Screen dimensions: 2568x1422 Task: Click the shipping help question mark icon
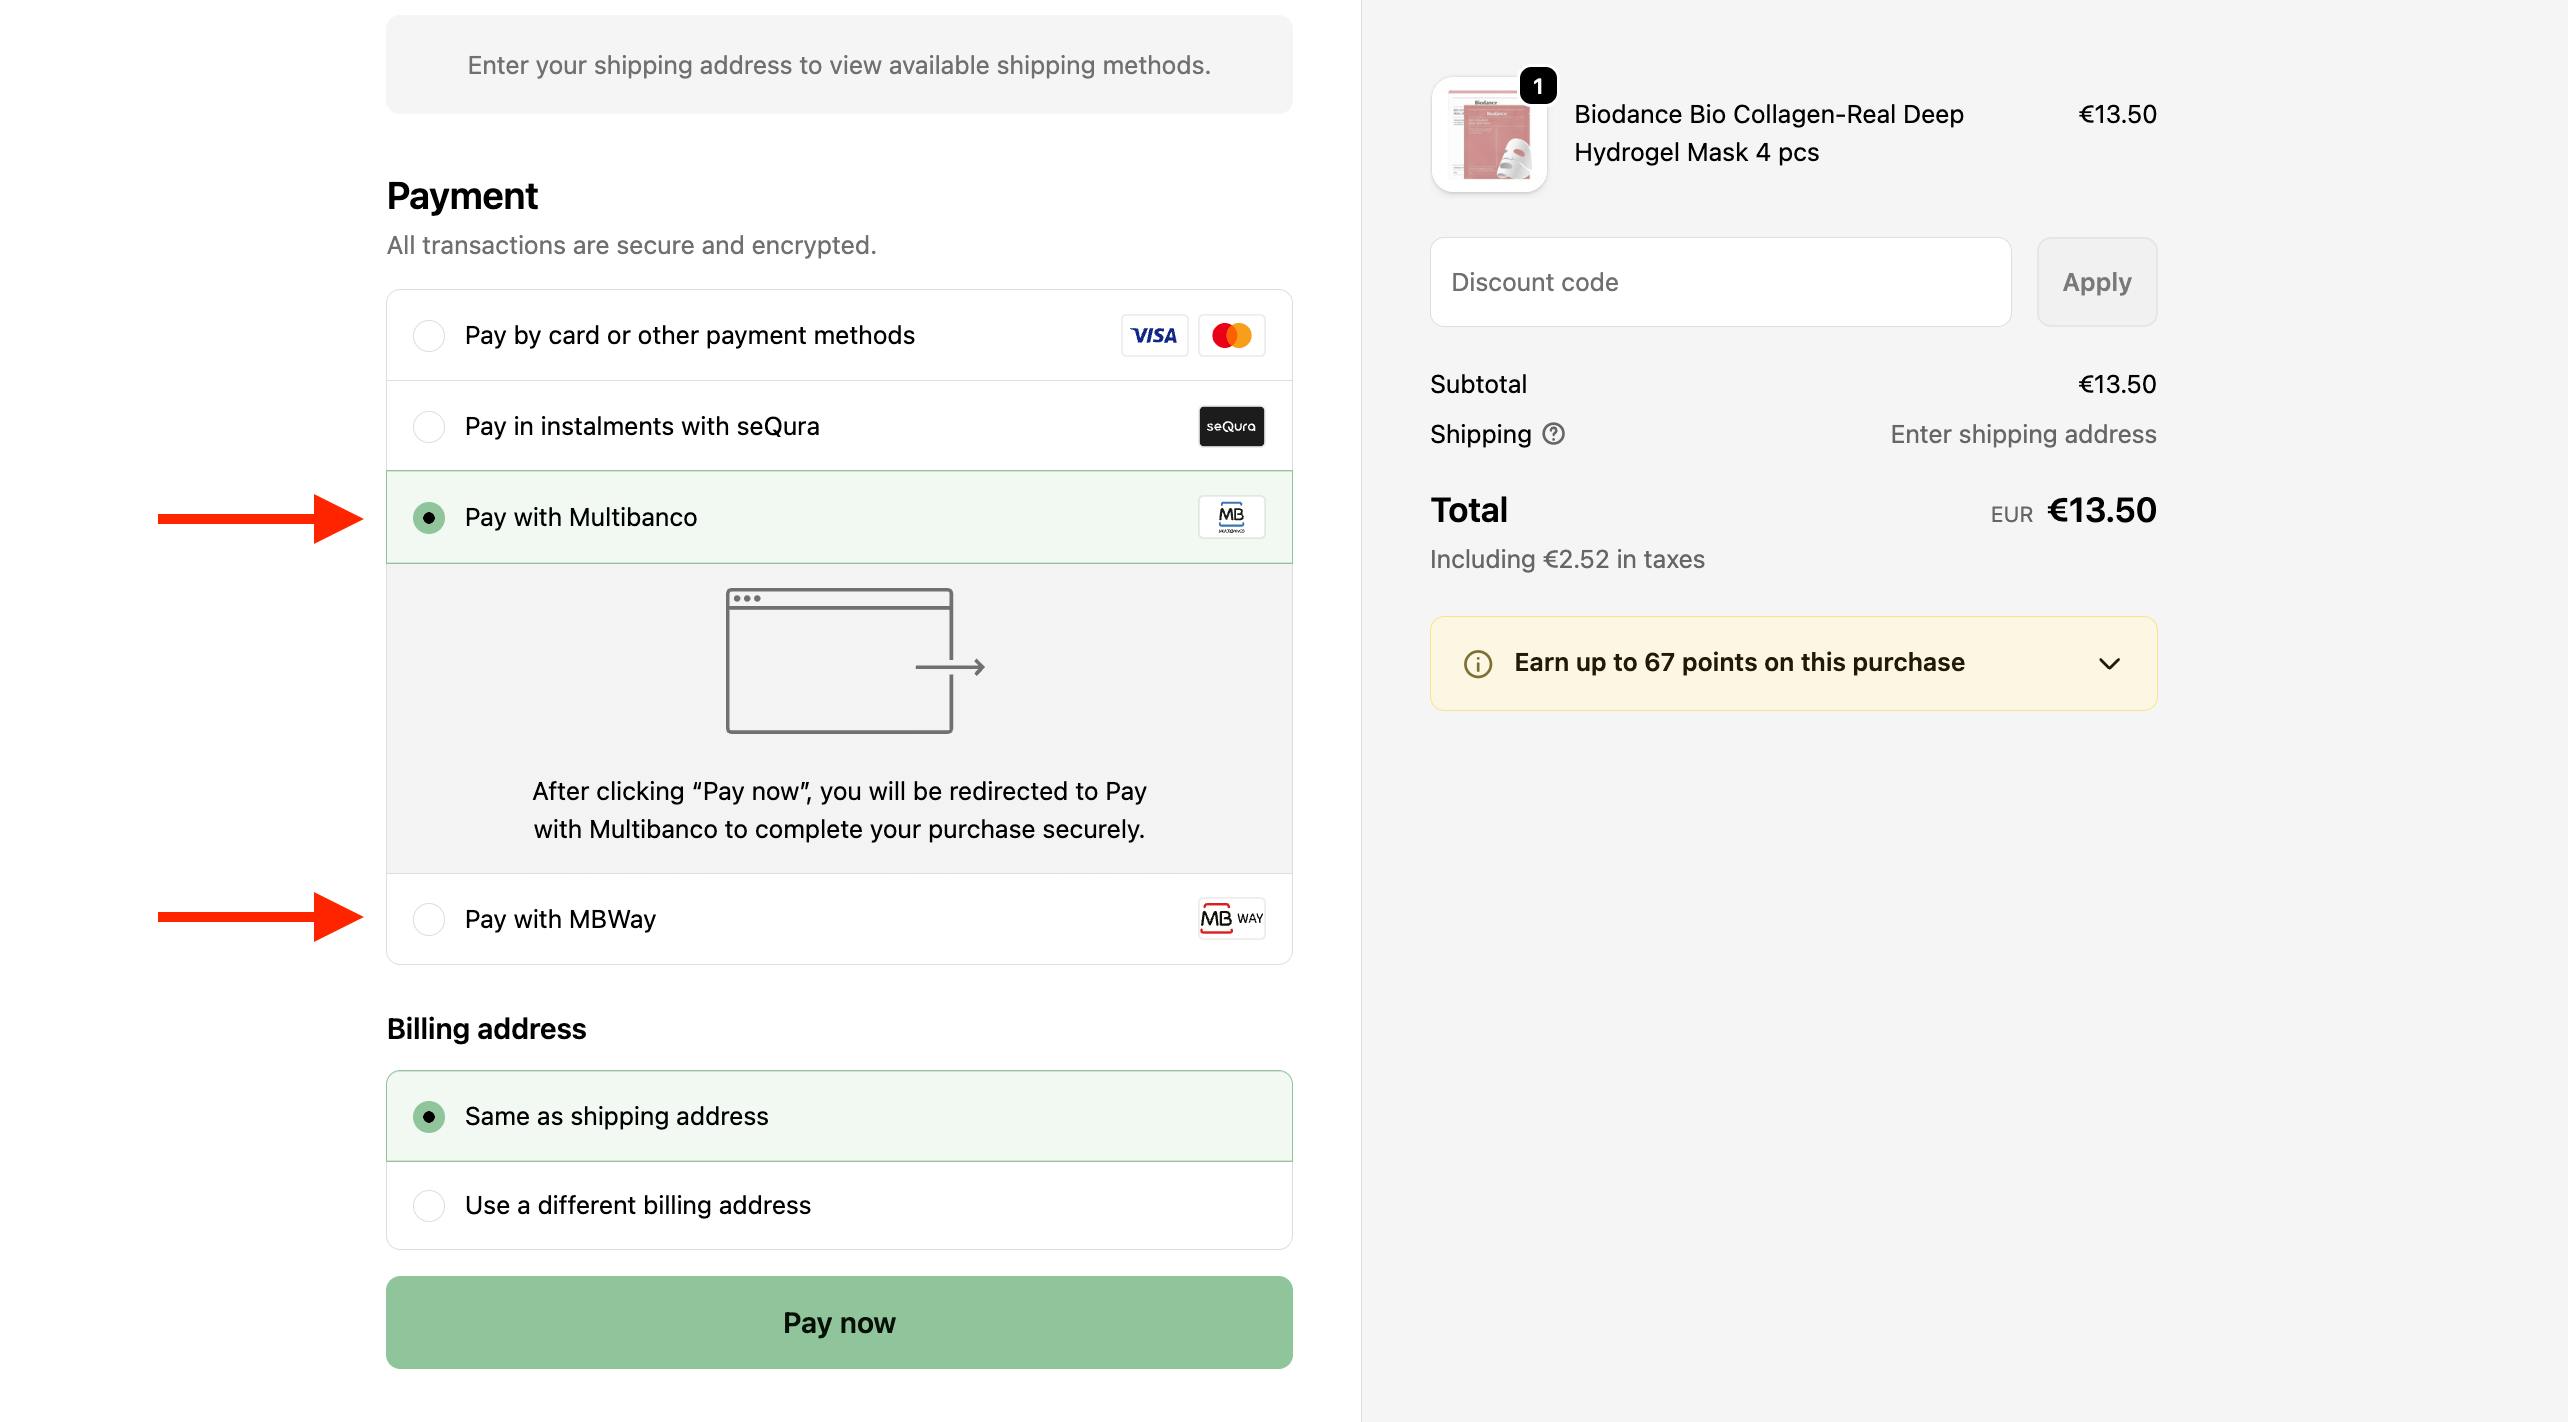pos(1553,434)
